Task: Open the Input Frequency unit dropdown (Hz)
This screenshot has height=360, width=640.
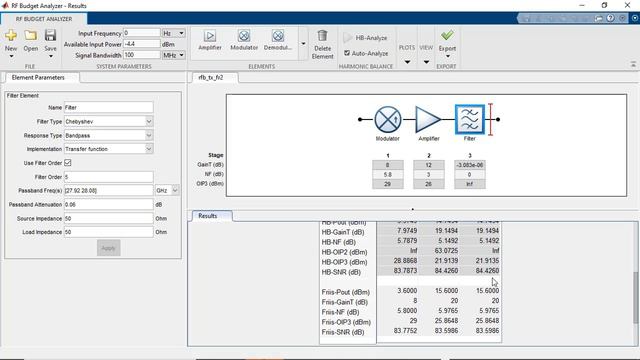Action: coord(173,33)
